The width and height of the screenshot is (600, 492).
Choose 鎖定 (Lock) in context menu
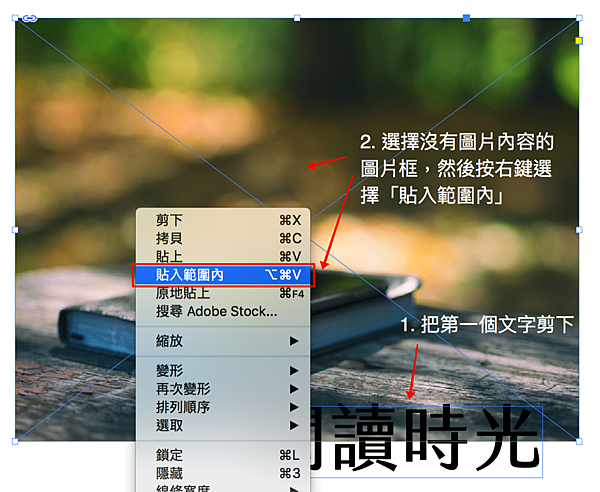tap(223, 455)
